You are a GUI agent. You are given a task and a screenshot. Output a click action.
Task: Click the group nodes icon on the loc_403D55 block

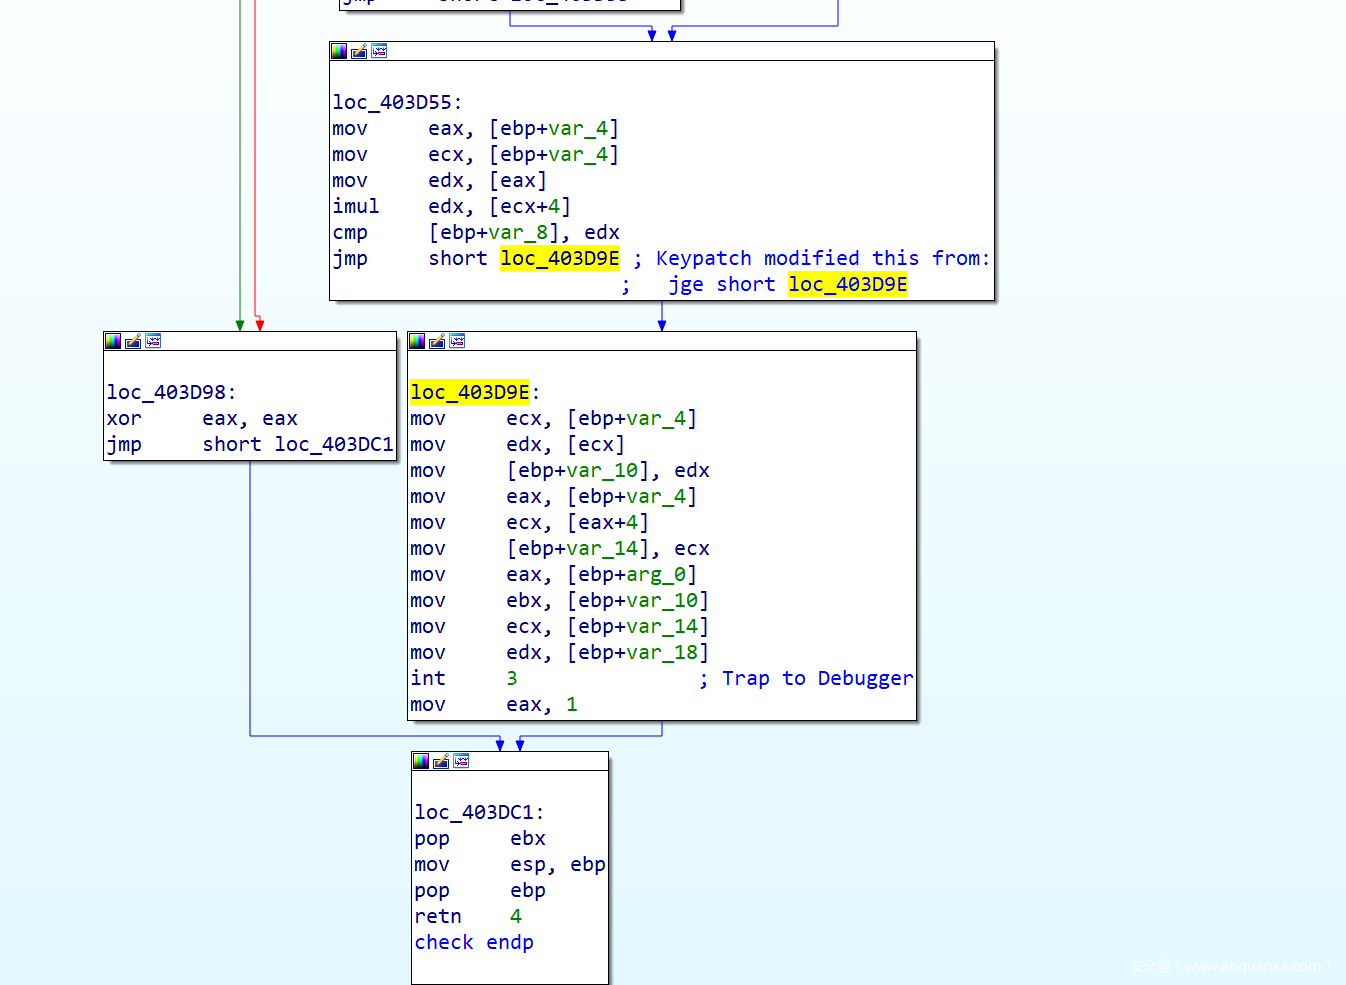[379, 51]
